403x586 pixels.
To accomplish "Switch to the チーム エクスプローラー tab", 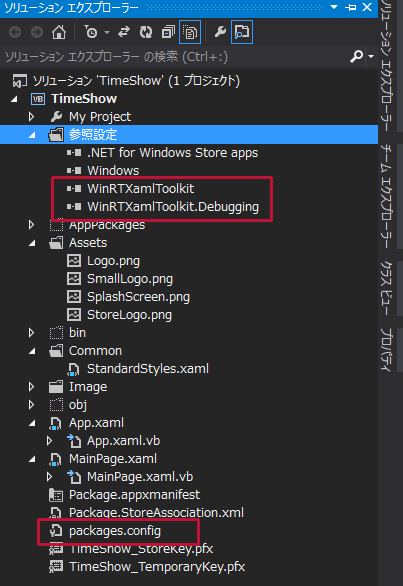I will tap(387, 196).
